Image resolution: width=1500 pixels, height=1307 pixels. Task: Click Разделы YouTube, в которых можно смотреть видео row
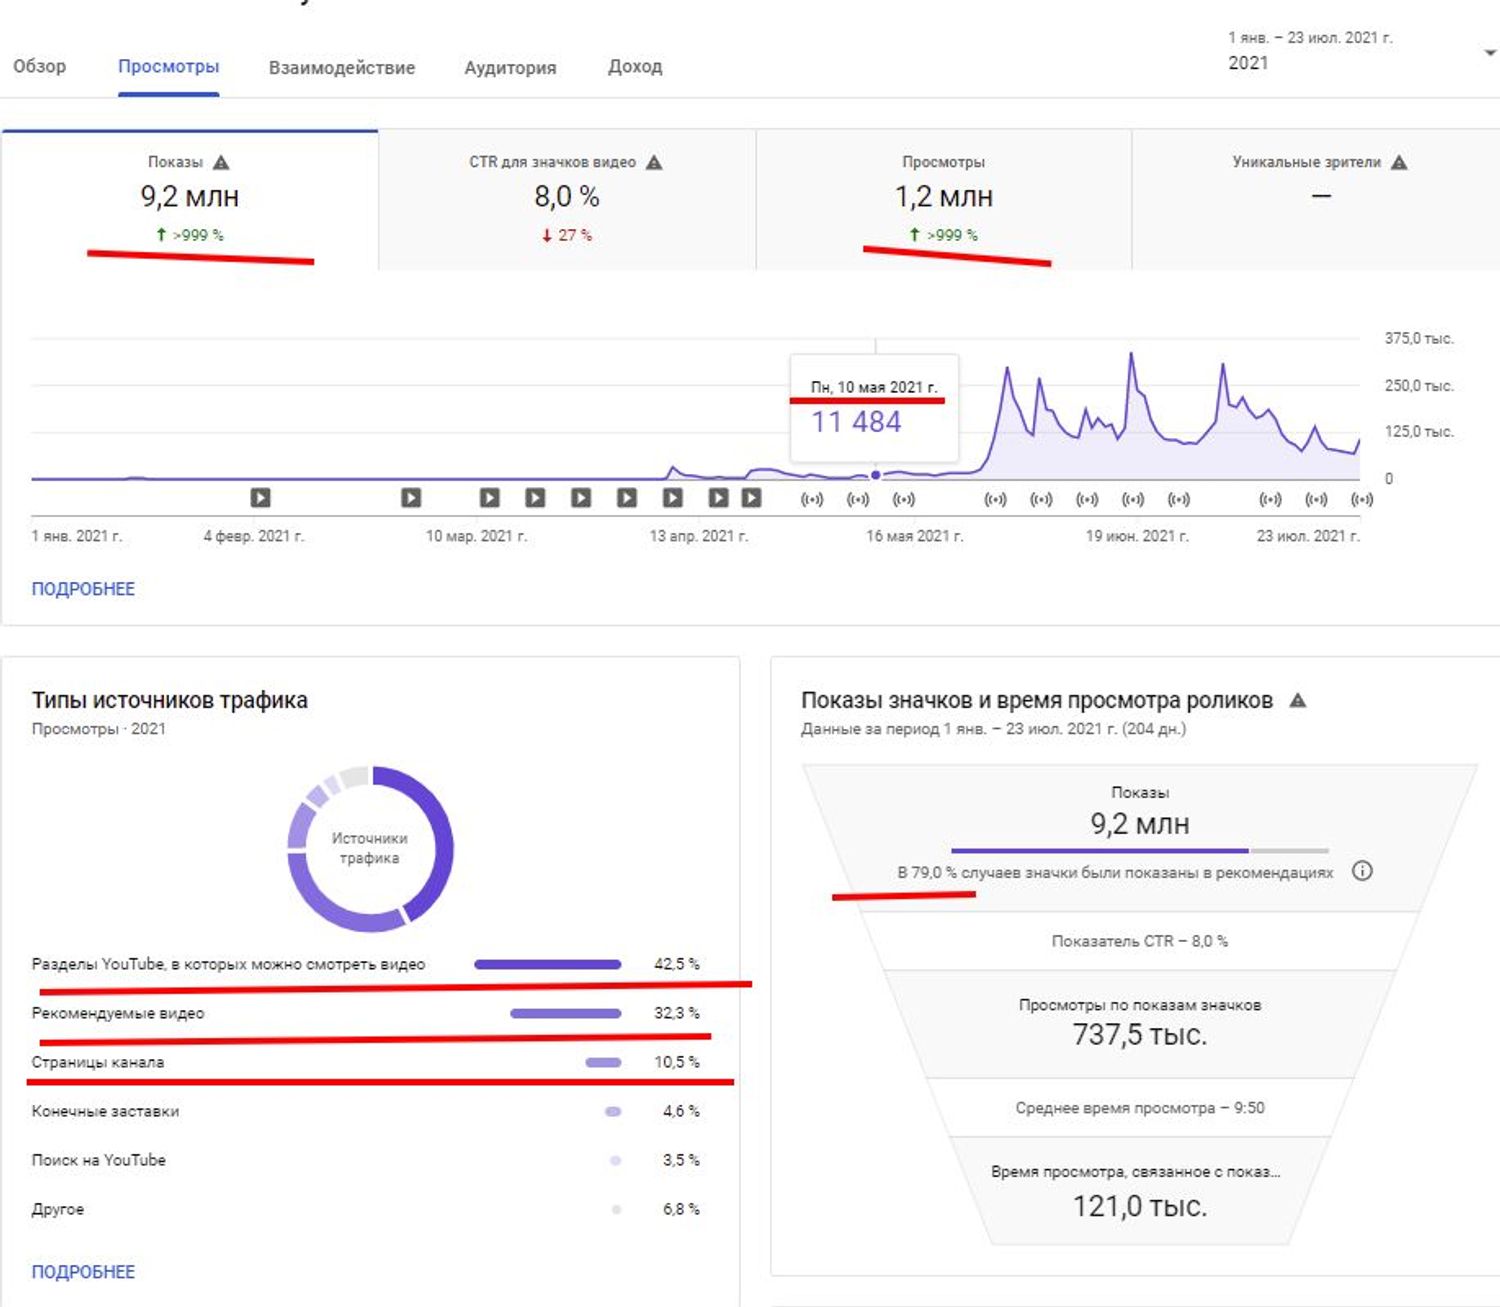tap(365, 964)
